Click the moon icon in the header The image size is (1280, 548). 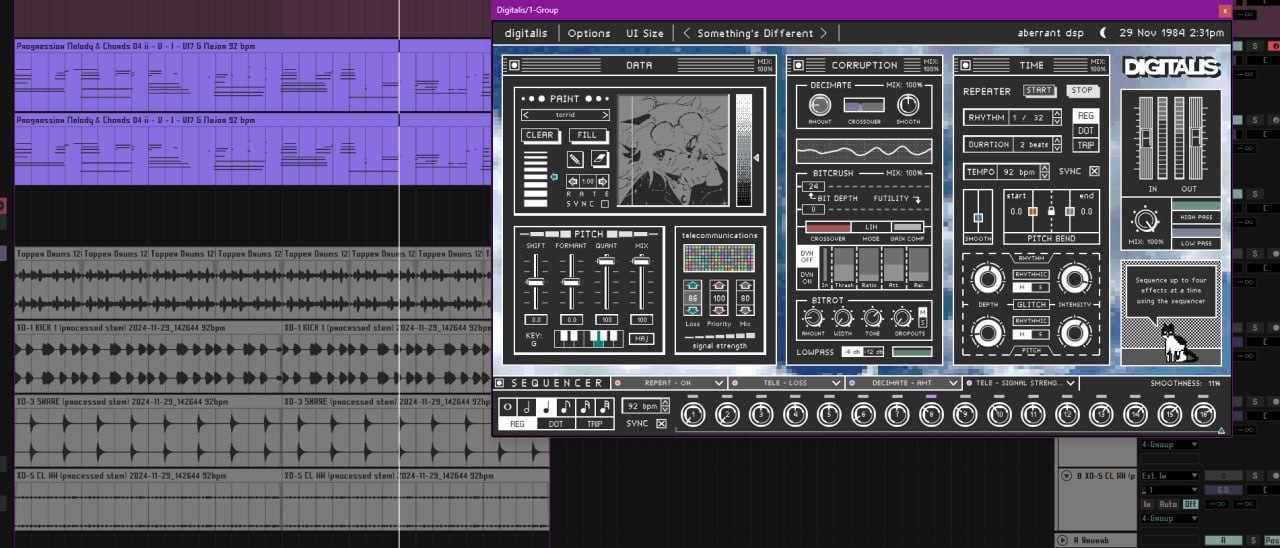tap(1104, 33)
